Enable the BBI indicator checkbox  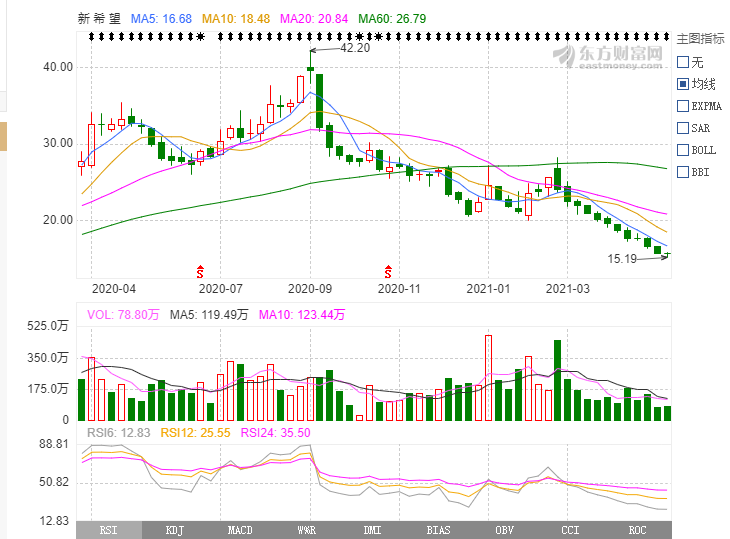coord(683,172)
